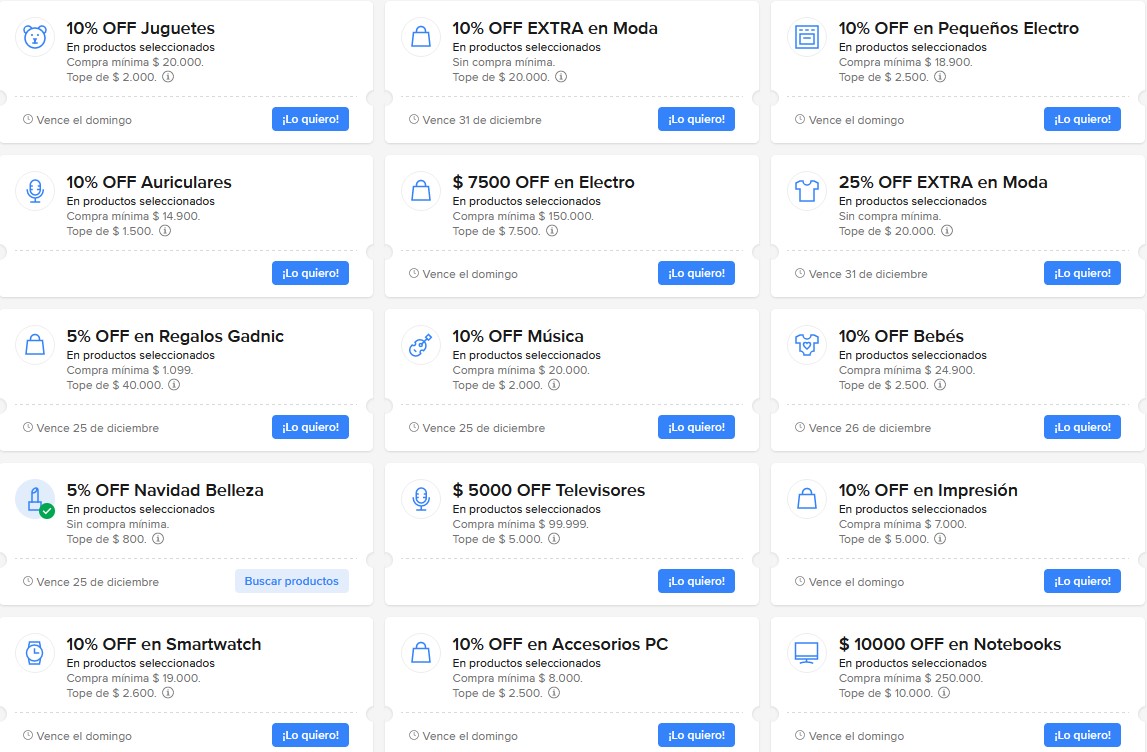Click the microphone icon on Auriculares coupon

click(35, 190)
